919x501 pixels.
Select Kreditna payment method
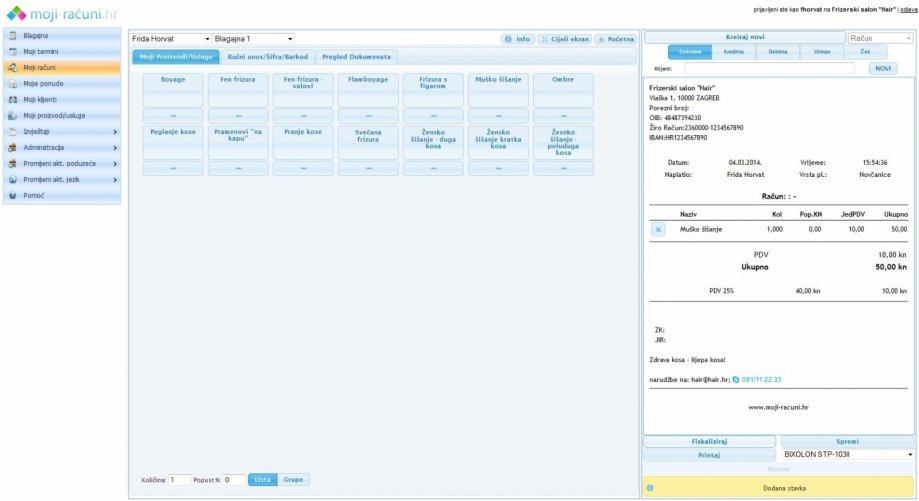click(x=733, y=52)
